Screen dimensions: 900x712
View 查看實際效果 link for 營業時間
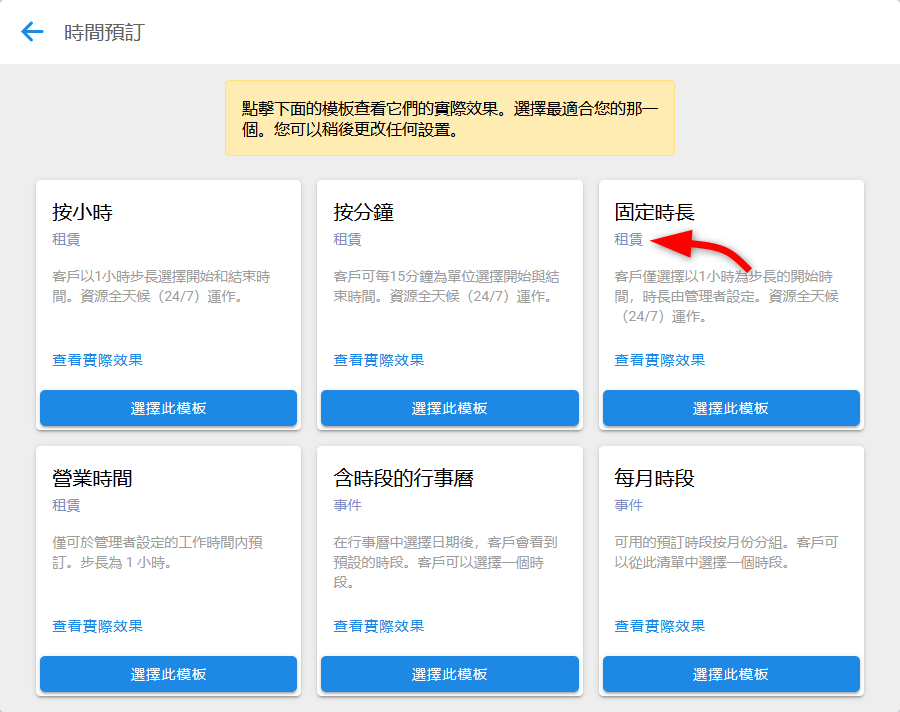[97, 626]
